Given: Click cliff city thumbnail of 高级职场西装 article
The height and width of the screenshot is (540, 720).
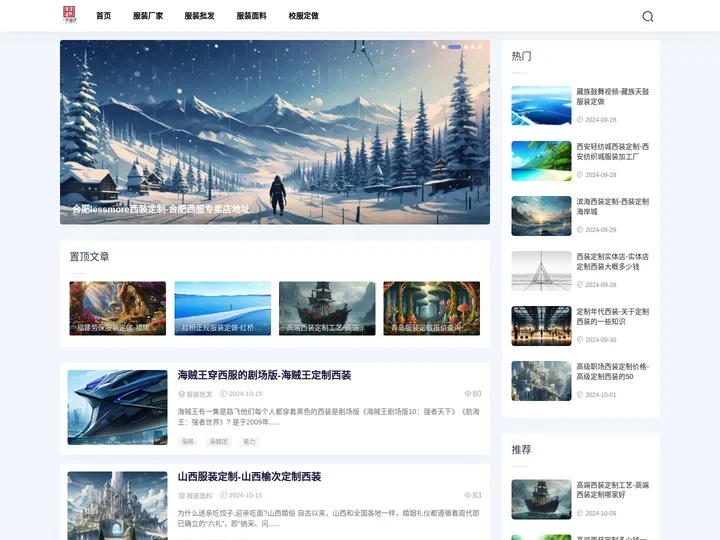Looking at the screenshot, I should point(541,381).
